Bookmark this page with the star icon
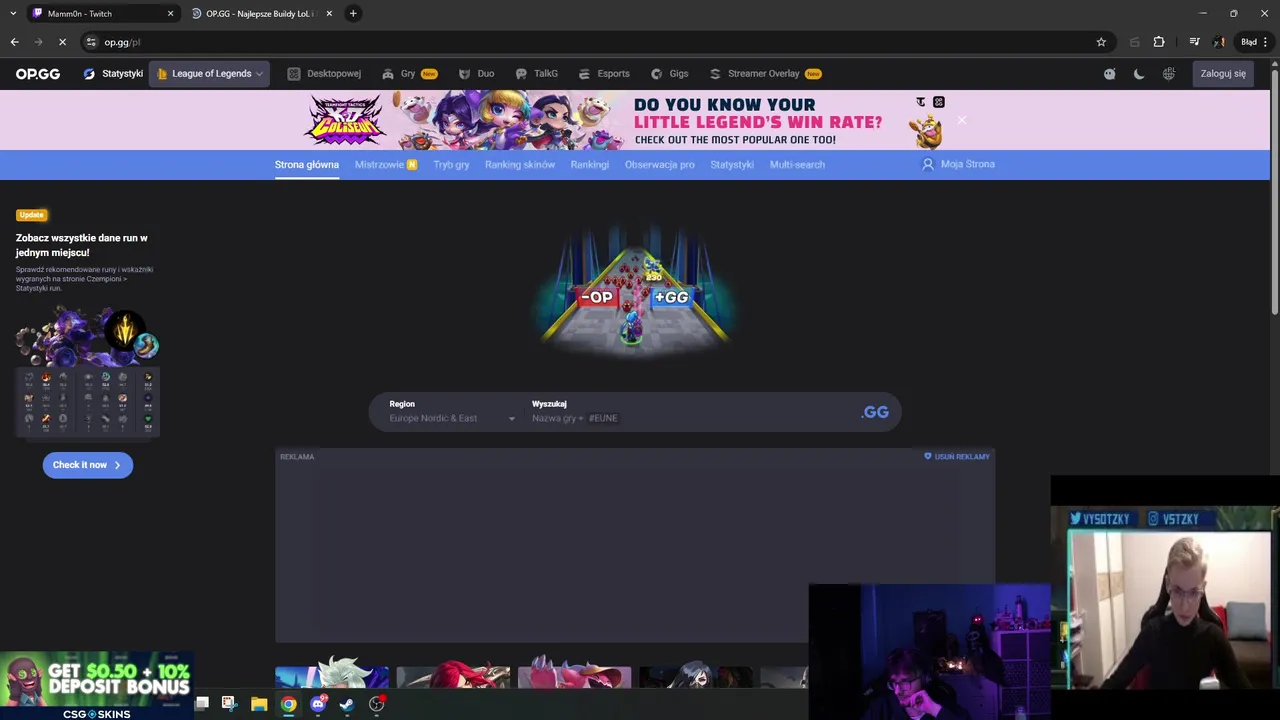Screen dimensions: 1280x720 click(x=1101, y=42)
